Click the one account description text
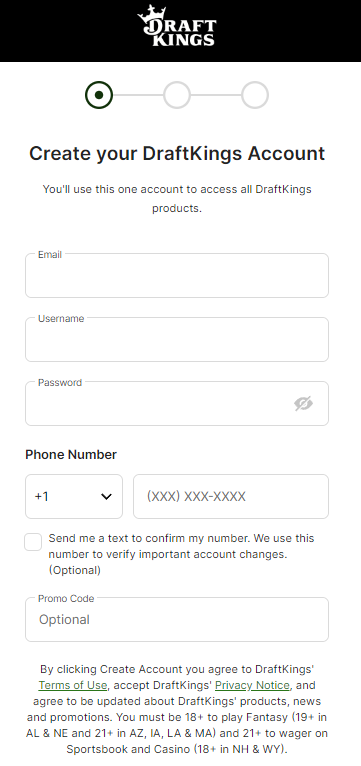This screenshot has width=361, height=766. pyautogui.click(x=177, y=199)
